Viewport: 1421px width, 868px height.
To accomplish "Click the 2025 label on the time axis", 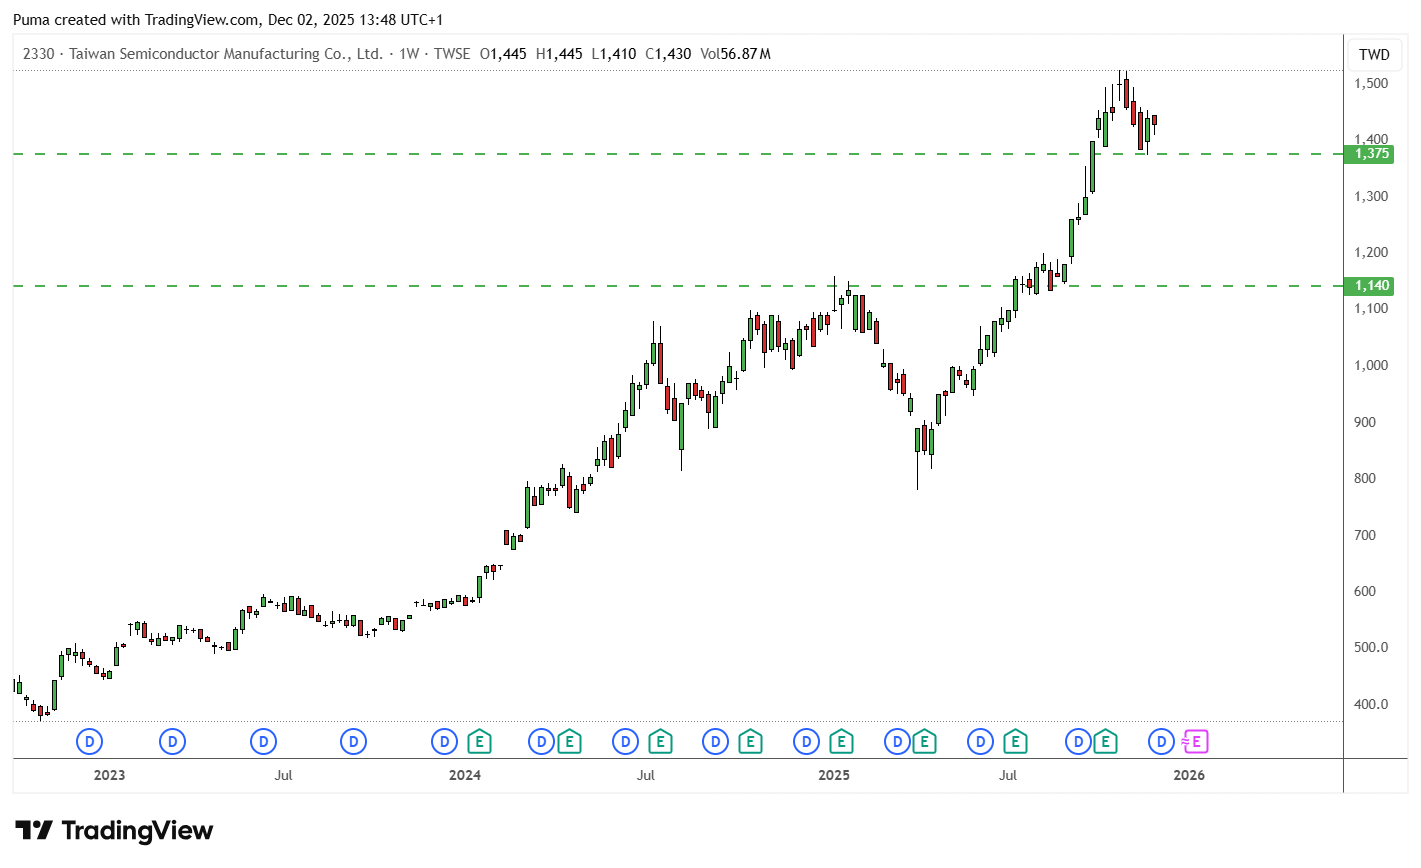I will [x=833, y=775].
